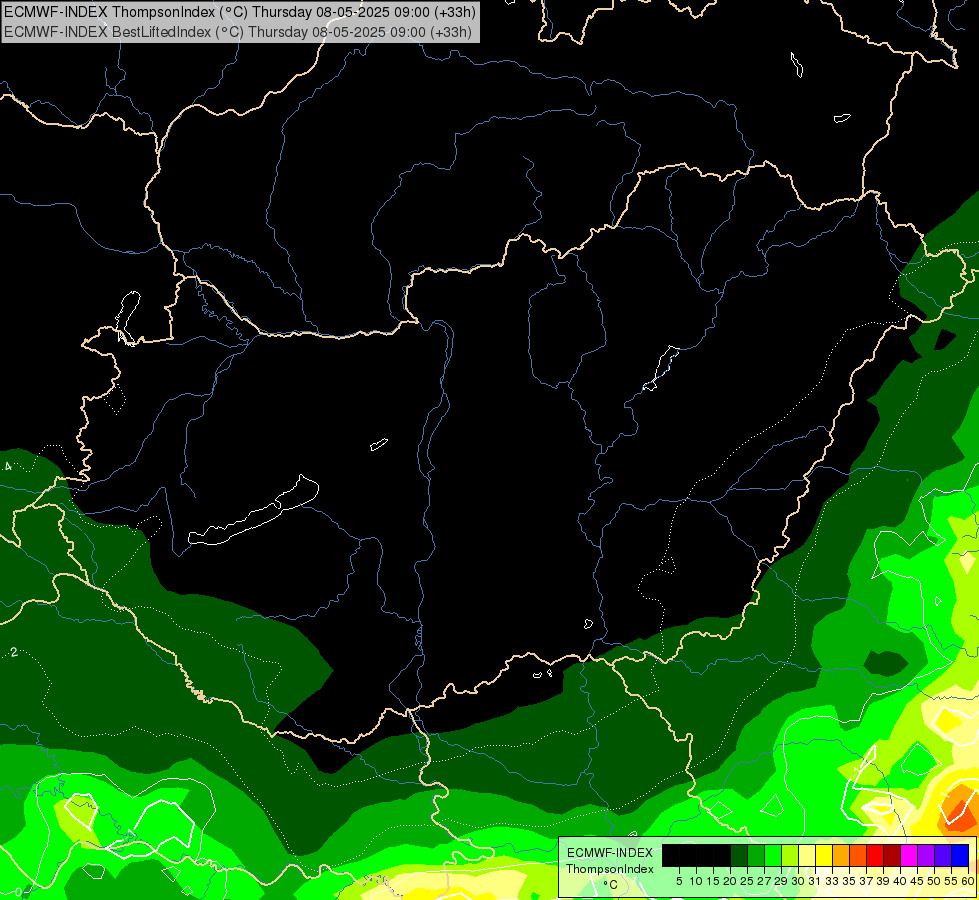Click the contour label 4 at left edge
Image resolution: width=979 pixels, height=900 pixels.
(x=8, y=467)
